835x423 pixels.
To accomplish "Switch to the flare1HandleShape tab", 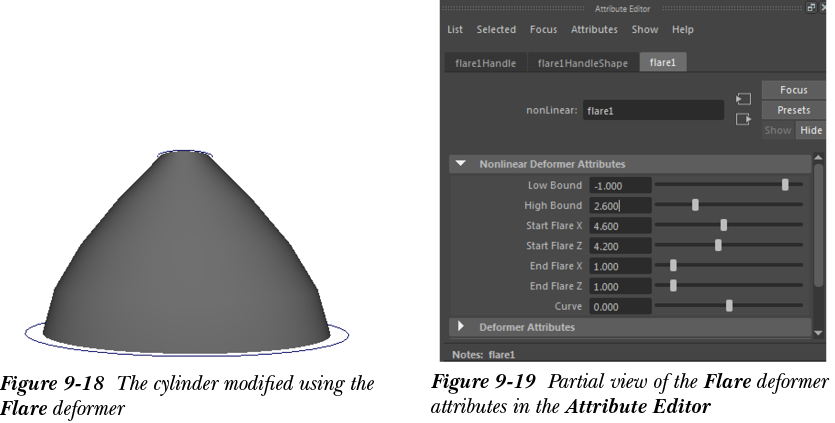I will point(582,63).
